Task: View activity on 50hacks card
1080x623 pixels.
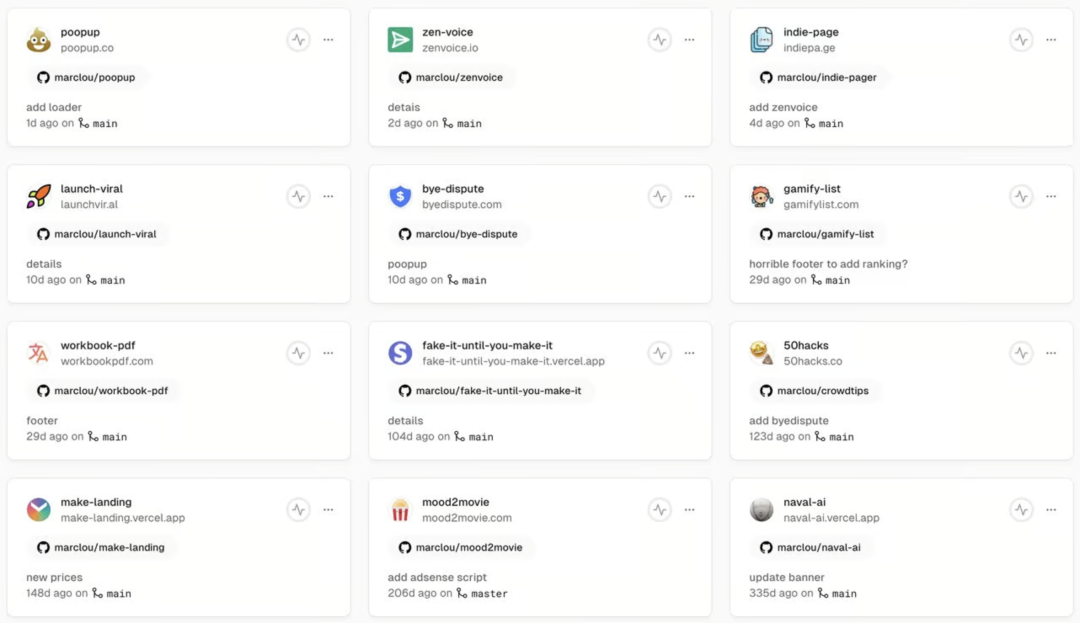Action: (1021, 353)
